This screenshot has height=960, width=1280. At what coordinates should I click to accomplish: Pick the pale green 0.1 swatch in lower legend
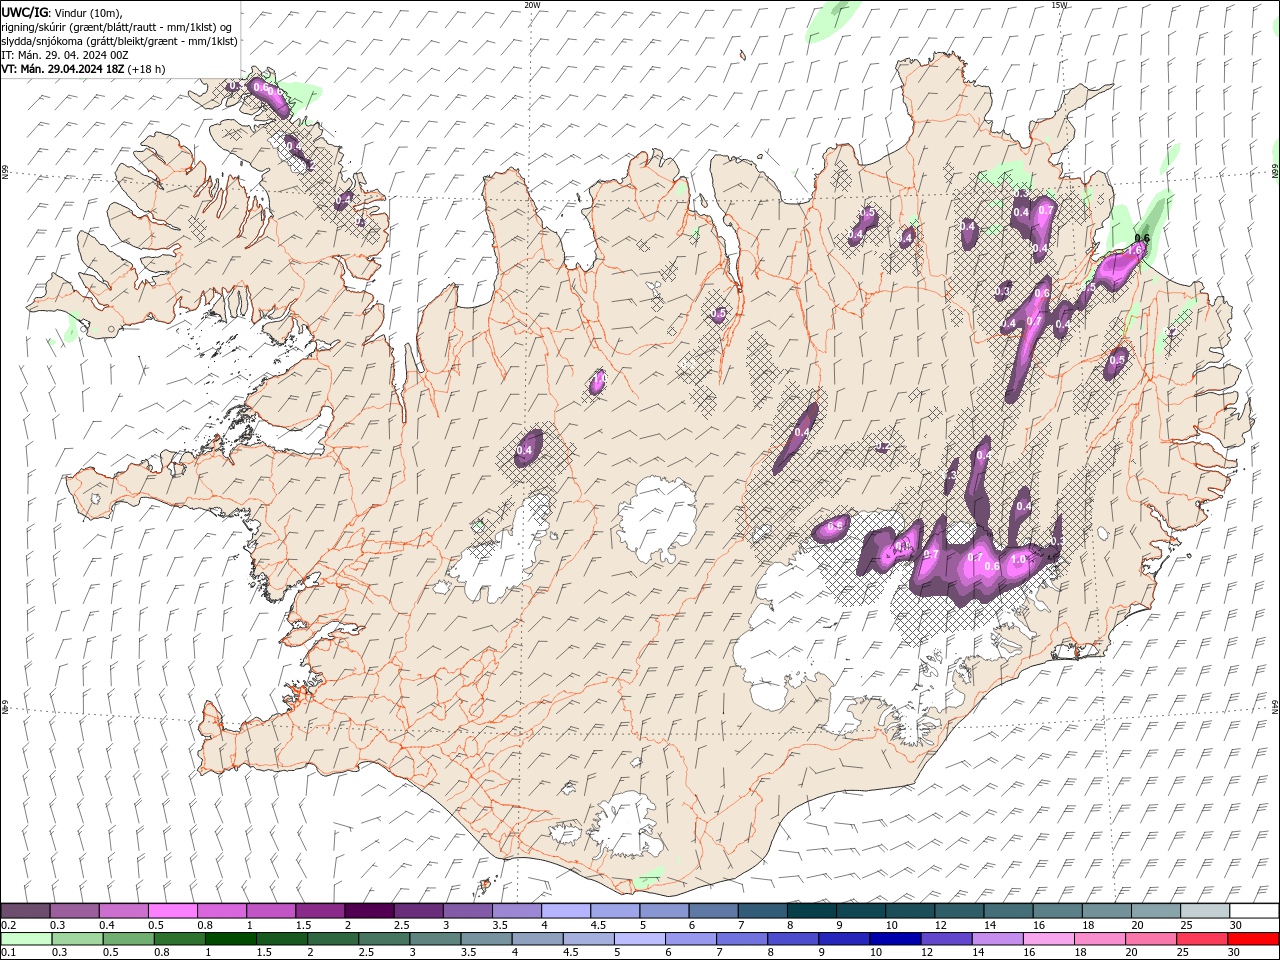[26, 939]
